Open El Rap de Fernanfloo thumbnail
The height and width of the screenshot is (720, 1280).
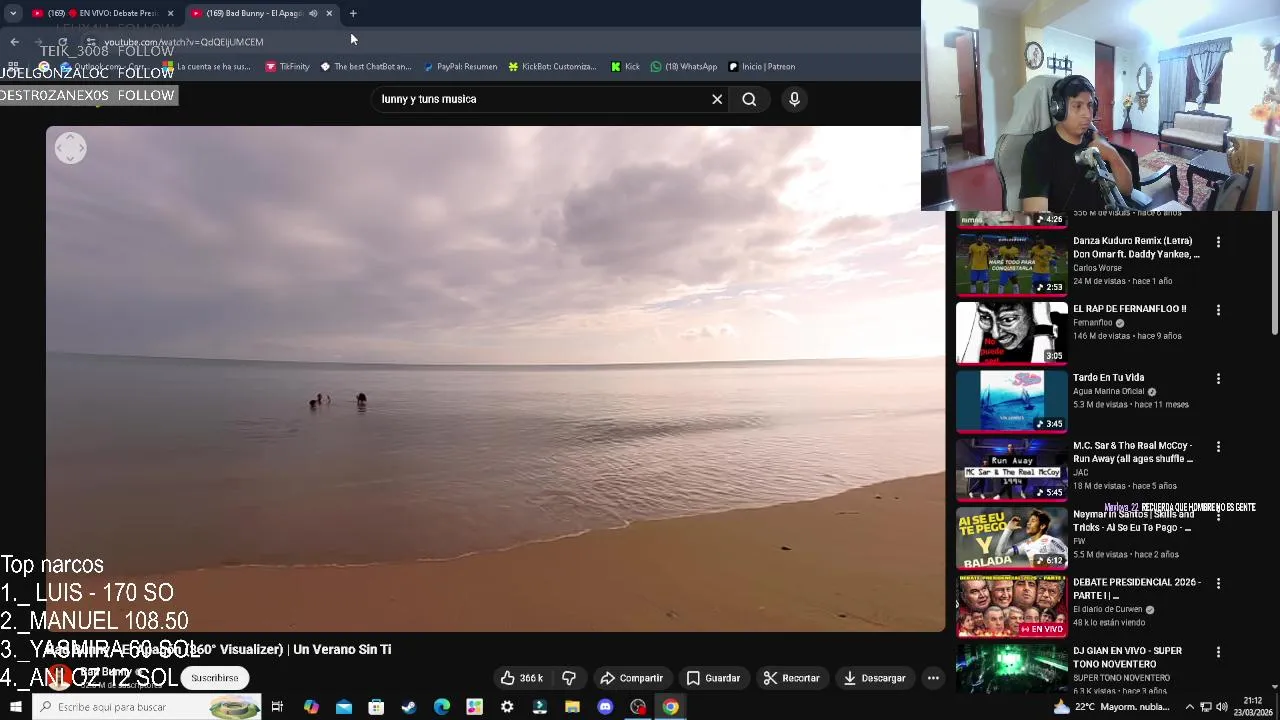(1011, 333)
